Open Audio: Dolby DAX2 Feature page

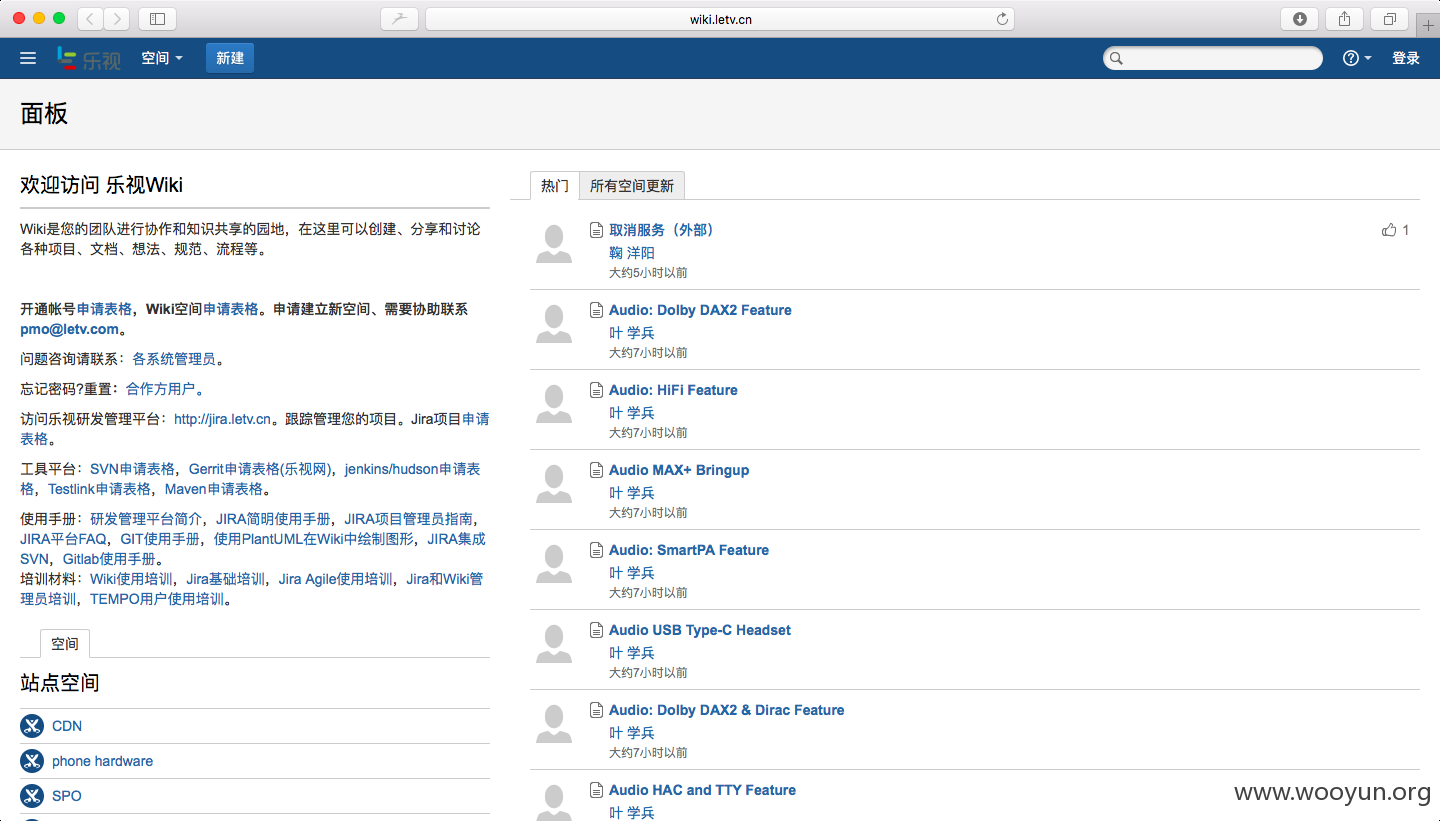(700, 310)
